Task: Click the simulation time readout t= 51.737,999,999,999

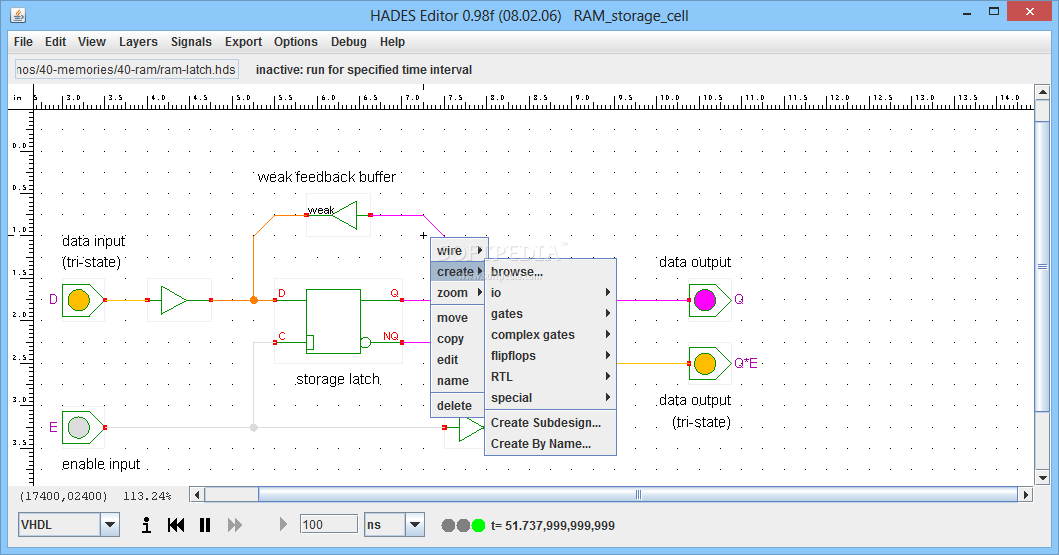Action: coord(552,525)
